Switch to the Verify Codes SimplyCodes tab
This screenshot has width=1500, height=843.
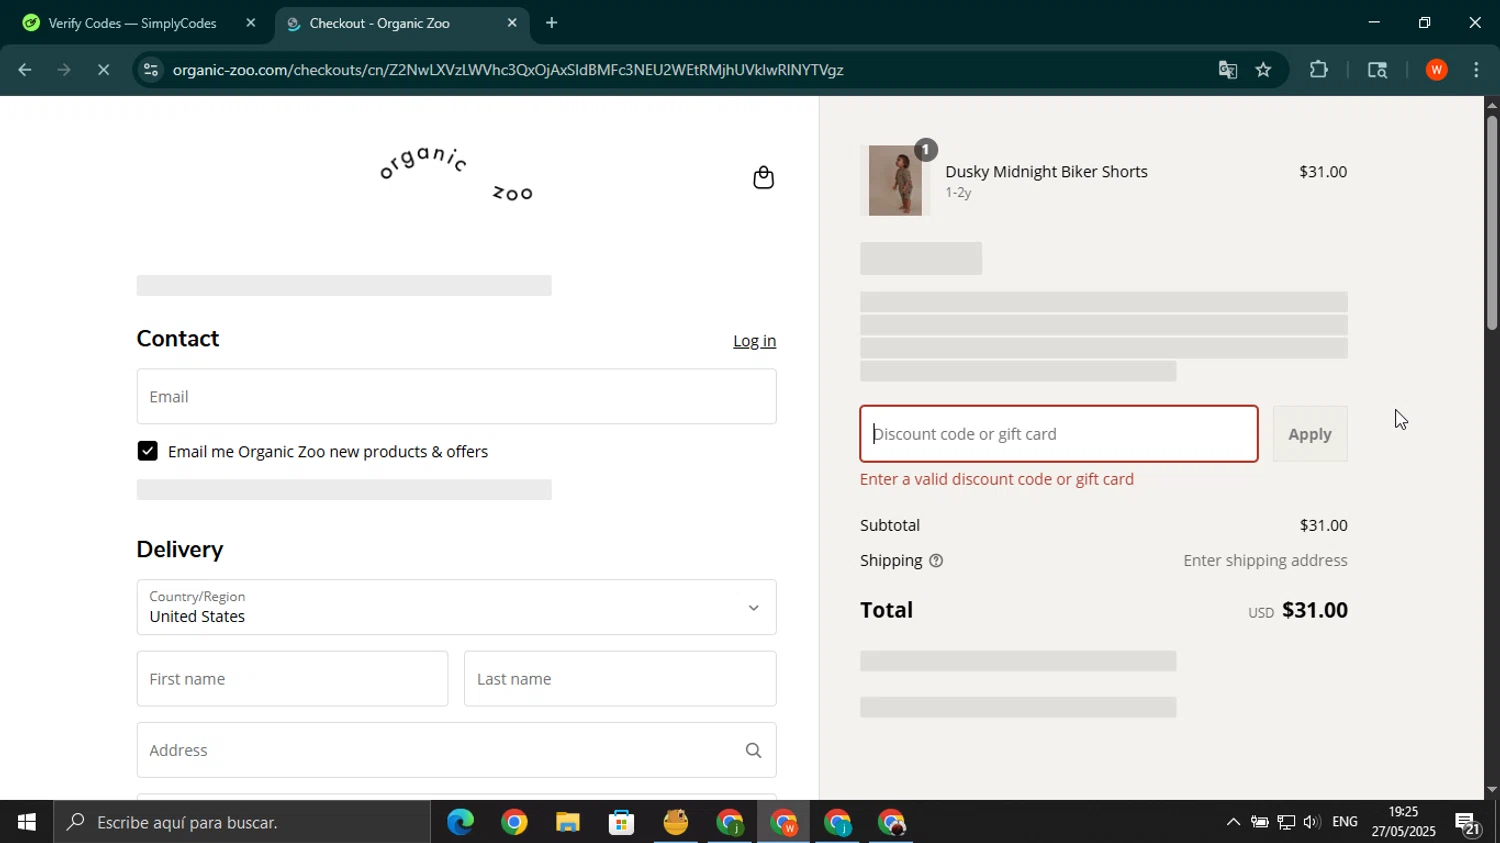tap(133, 23)
